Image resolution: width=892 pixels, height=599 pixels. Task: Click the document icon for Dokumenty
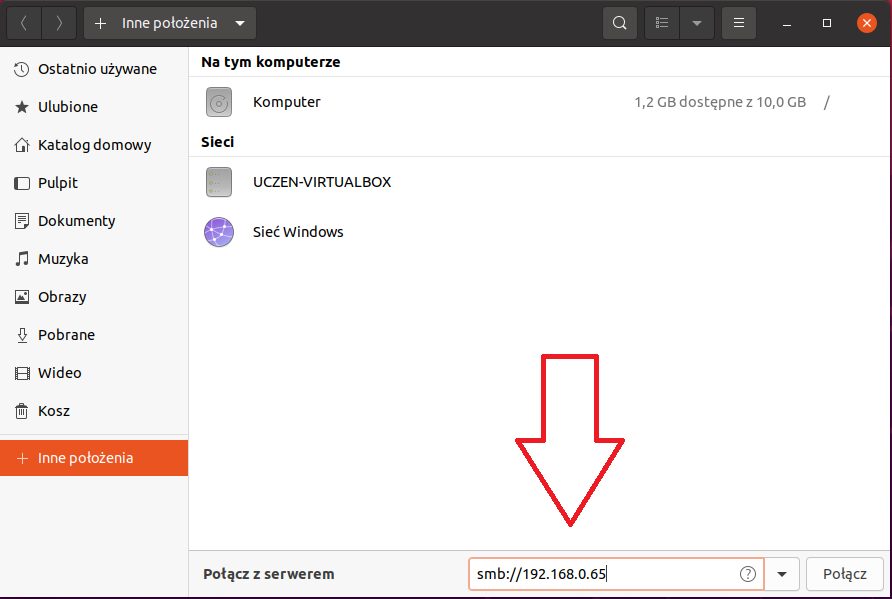tap(22, 221)
